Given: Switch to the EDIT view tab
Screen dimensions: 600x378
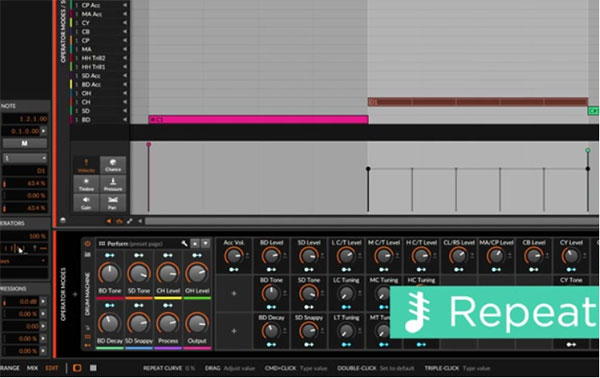Looking at the screenshot, I should click(x=52, y=368).
